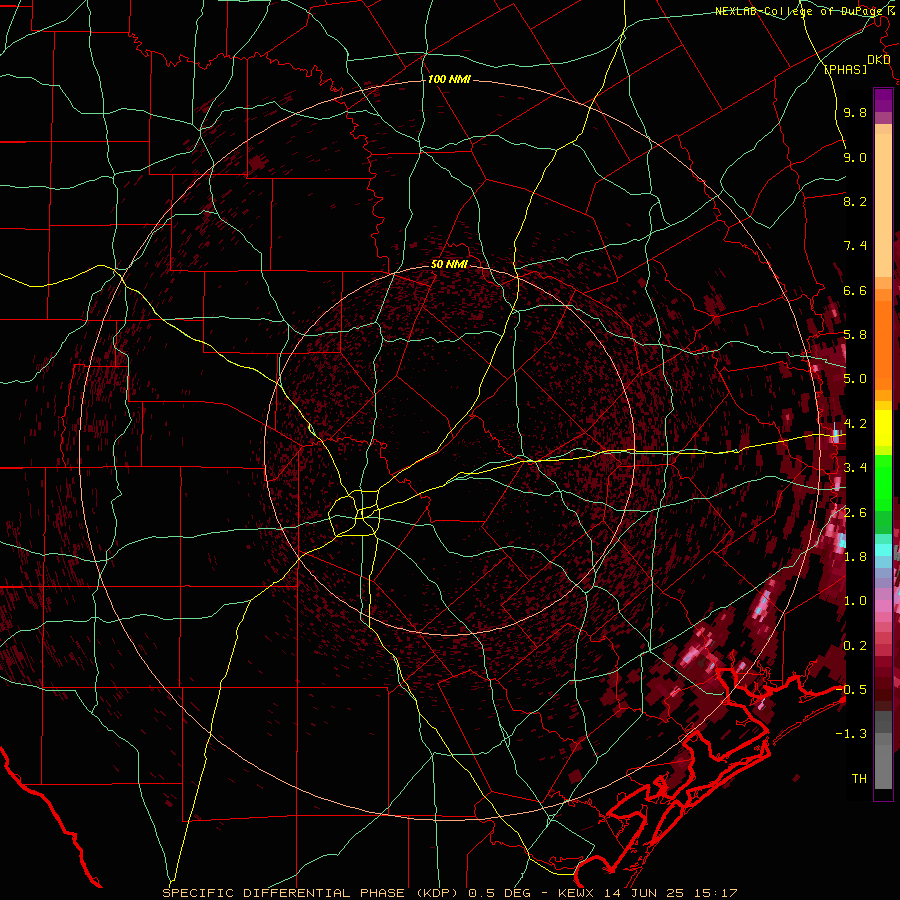The width and height of the screenshot is (900, 900).
Task: Click the 5.8 value on the scale
Action: (855, 335)
